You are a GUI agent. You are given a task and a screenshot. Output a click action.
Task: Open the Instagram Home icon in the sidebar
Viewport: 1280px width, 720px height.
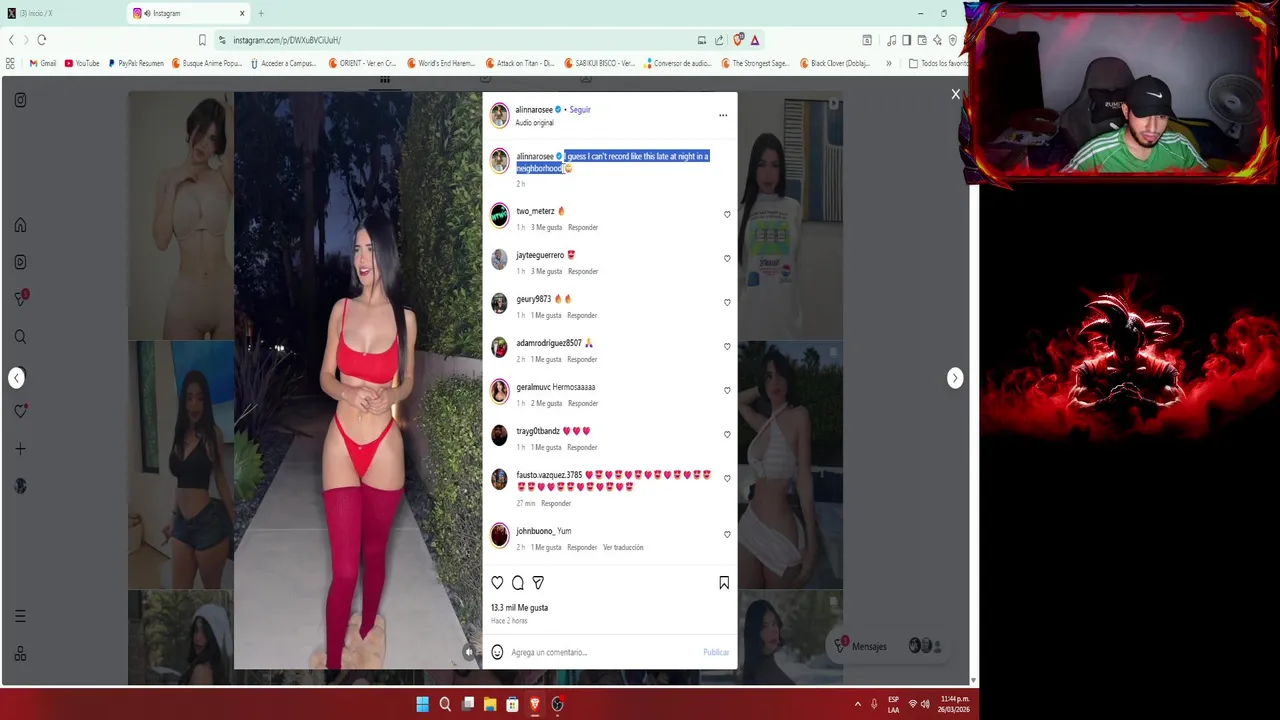point(20,225)
